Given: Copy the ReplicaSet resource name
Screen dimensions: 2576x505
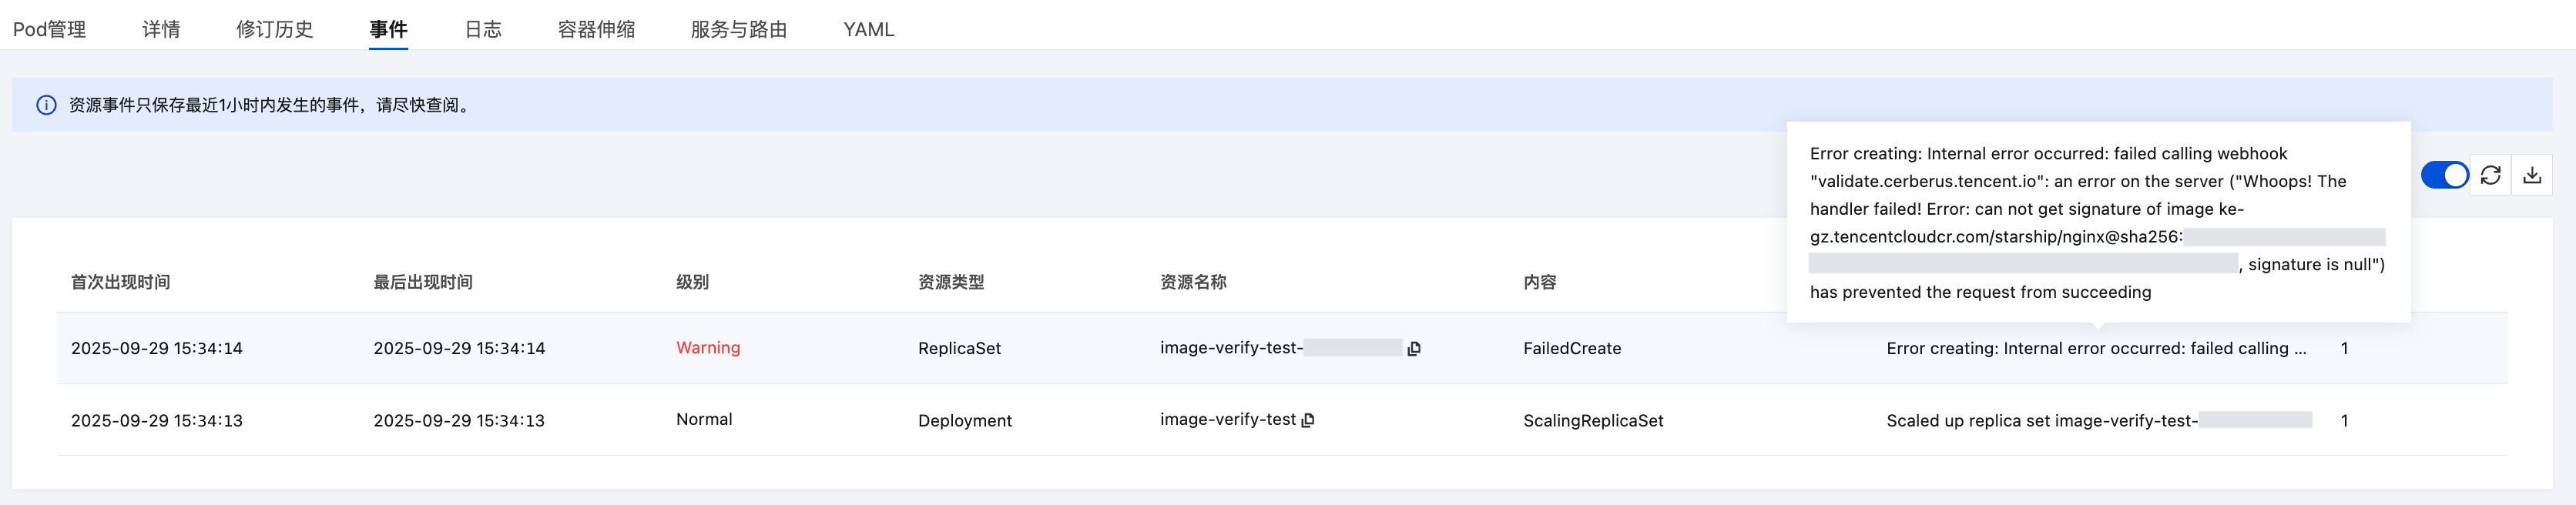Looking at the screenshot, I should coord(1414,349).
